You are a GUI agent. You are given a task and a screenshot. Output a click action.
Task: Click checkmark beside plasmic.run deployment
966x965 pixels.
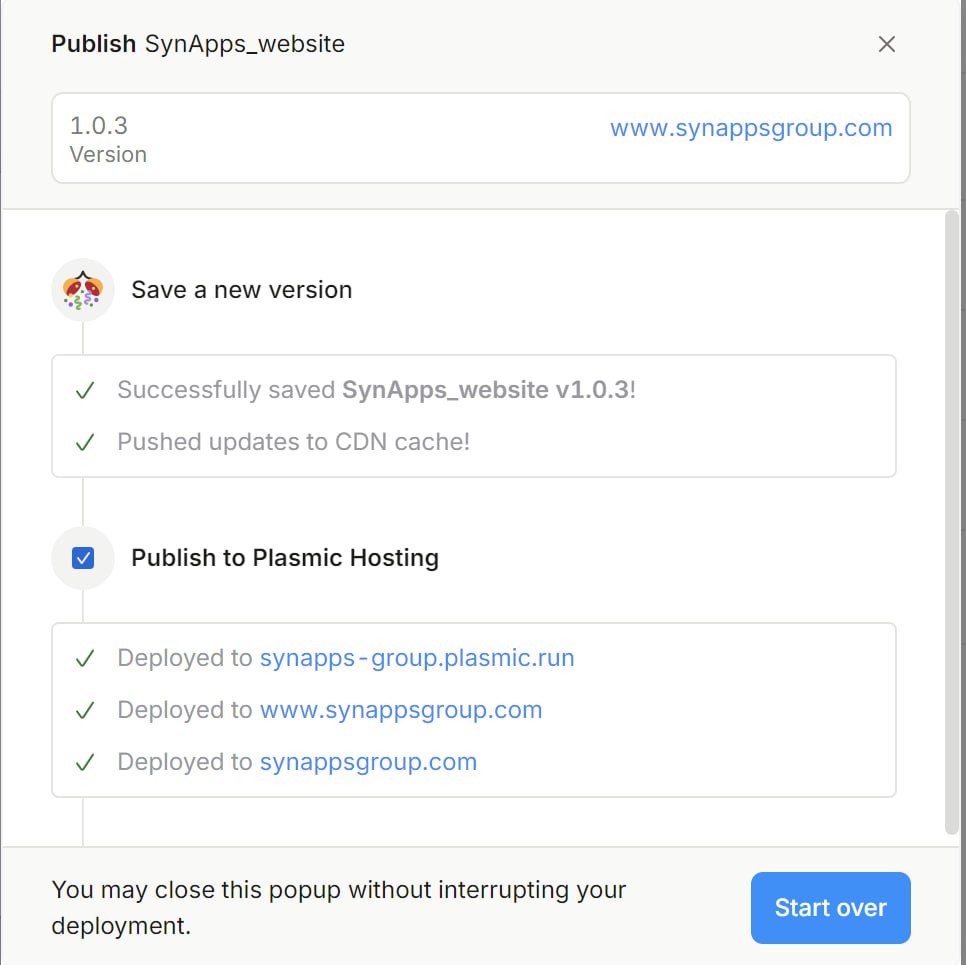point(85,658)
